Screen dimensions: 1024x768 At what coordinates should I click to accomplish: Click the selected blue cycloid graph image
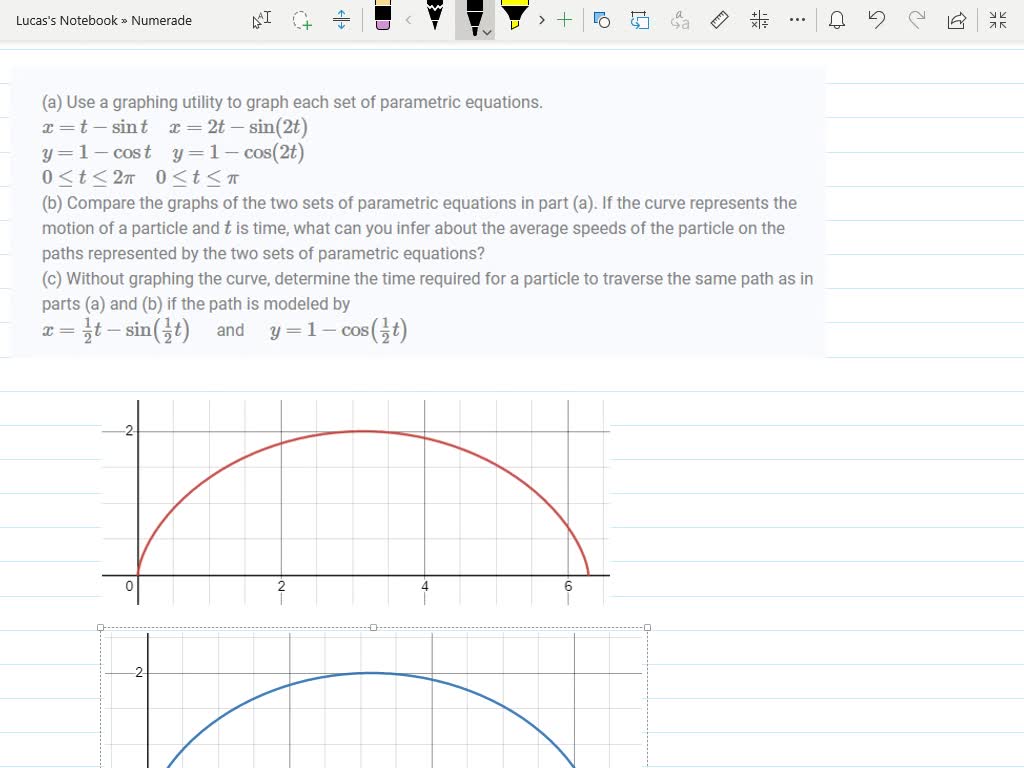pyautogui.click(x=374, y=697)
